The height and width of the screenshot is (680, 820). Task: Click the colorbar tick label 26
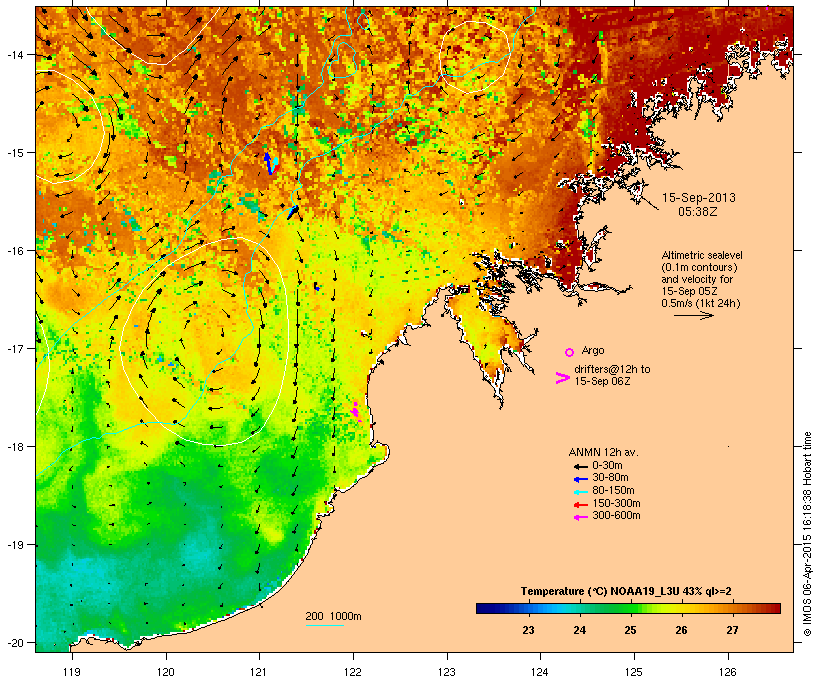pyautogui.click(x=681, y=630)
